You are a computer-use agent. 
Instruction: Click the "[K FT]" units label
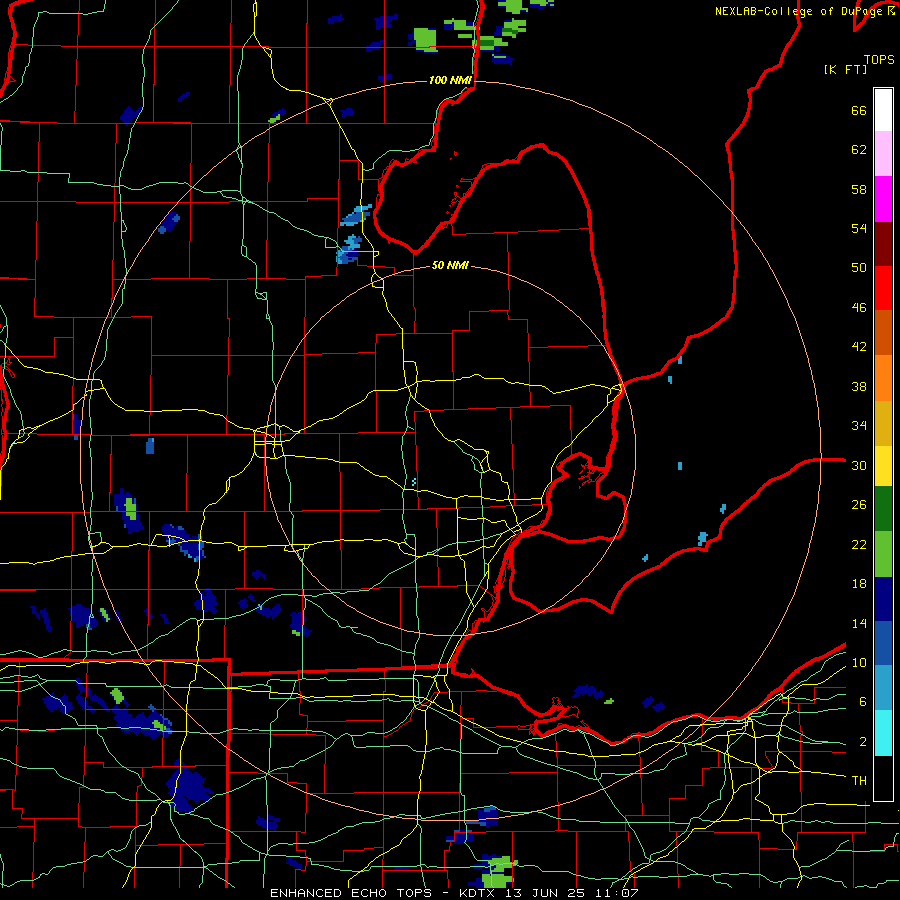[846, 69]
